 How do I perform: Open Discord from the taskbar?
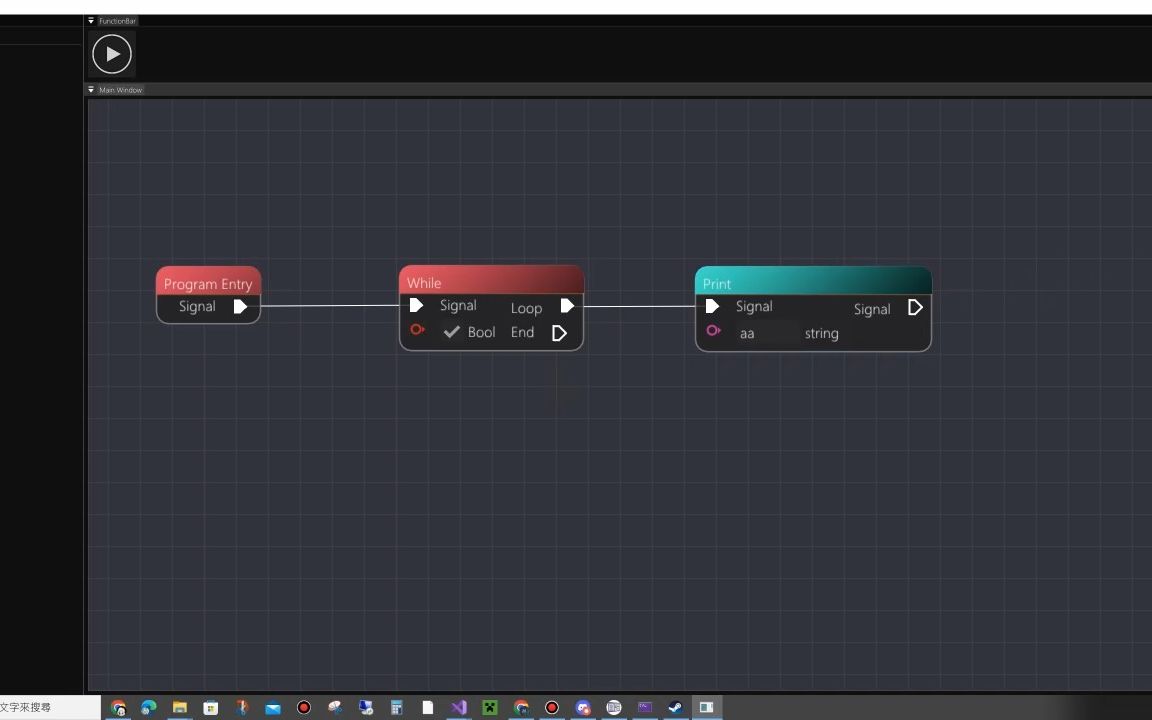click(583, 708)
